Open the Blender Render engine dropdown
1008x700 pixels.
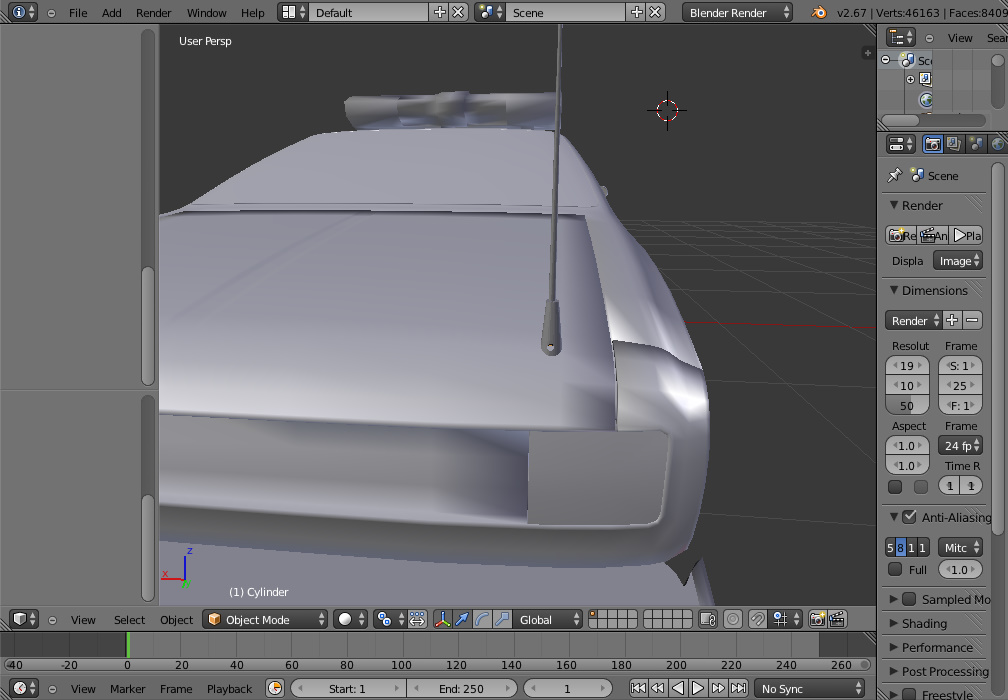738,12
